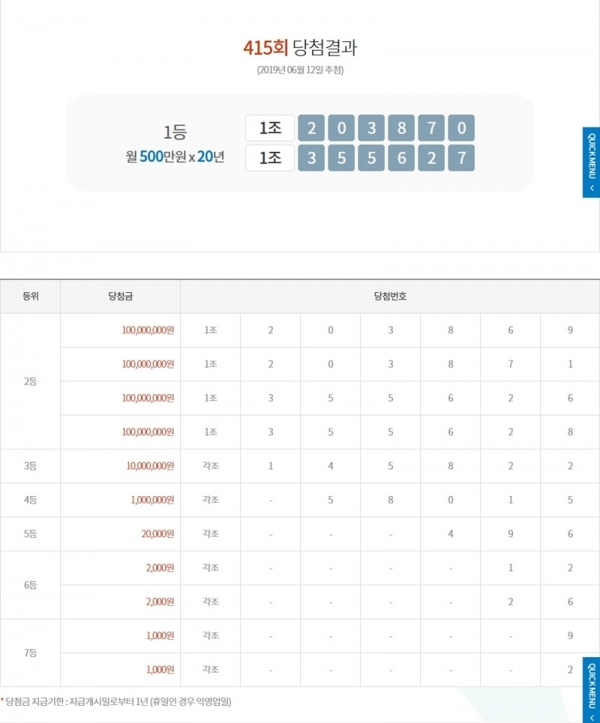600x723 pixels.
Task: Select the 1조 box beside 203870
Action: pyautogui.click(x=270, y=128)
